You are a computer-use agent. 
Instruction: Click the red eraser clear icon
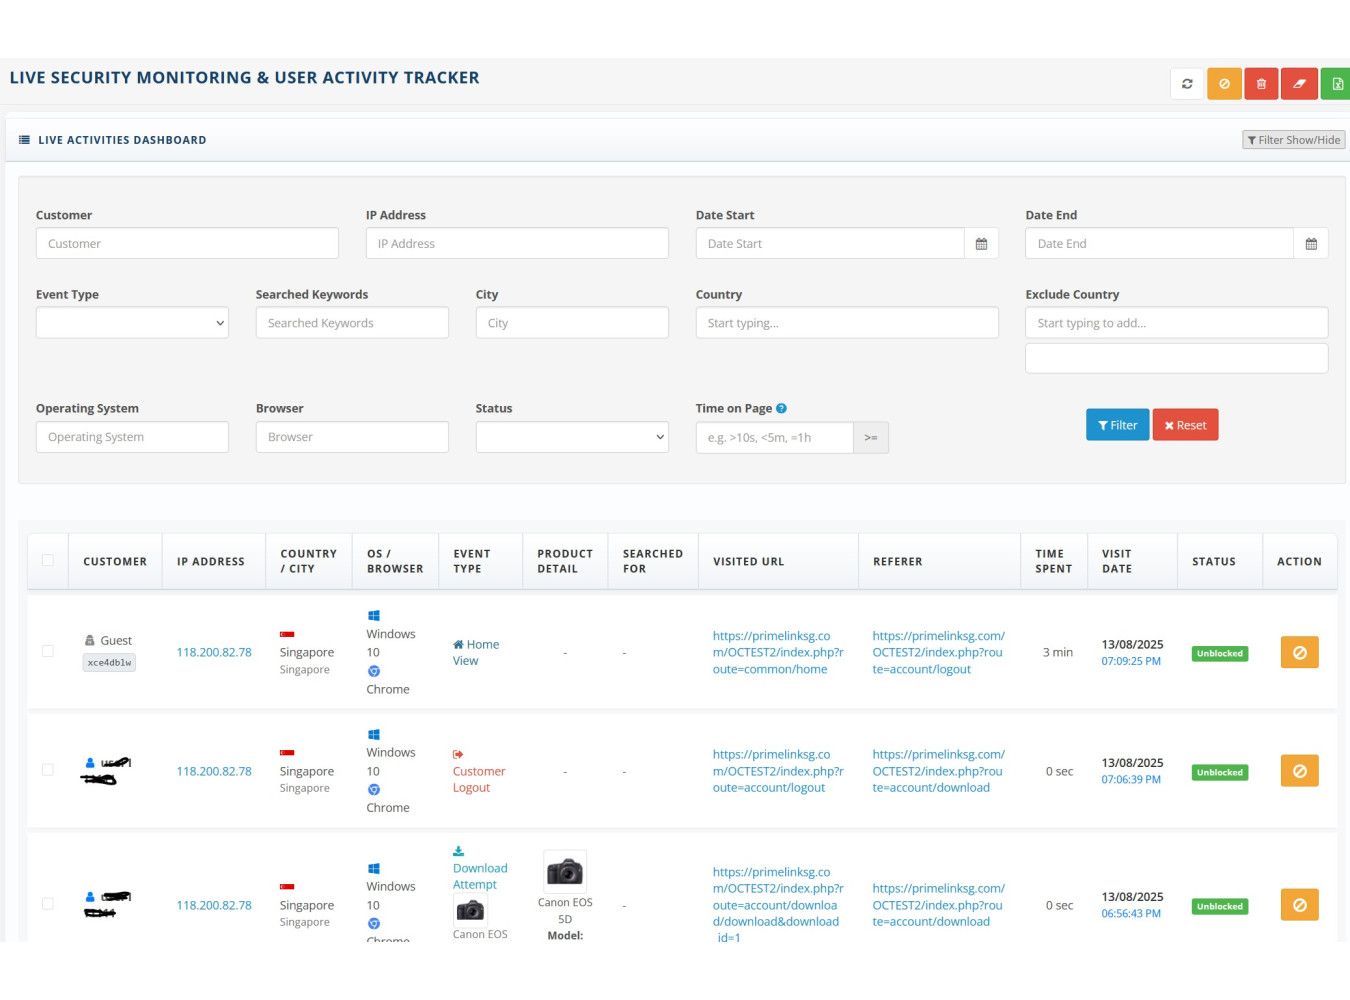point(1299,84)
